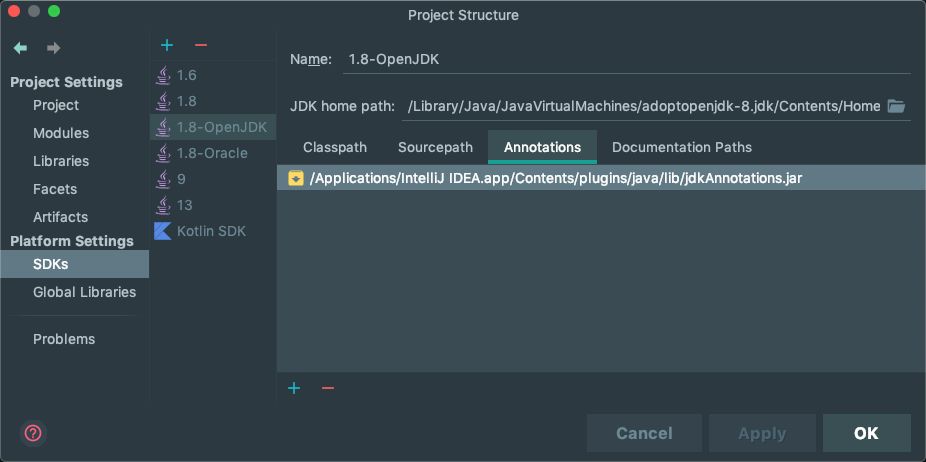Open Project settings
The width and height of the screenshot is (926, 462).
coord(56,105)
